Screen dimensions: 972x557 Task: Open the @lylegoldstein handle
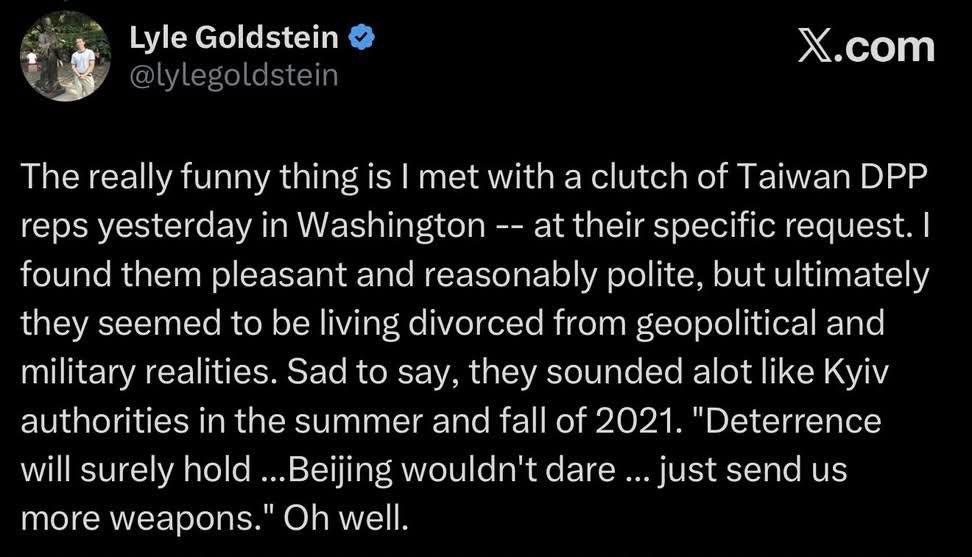coord(234,75)
